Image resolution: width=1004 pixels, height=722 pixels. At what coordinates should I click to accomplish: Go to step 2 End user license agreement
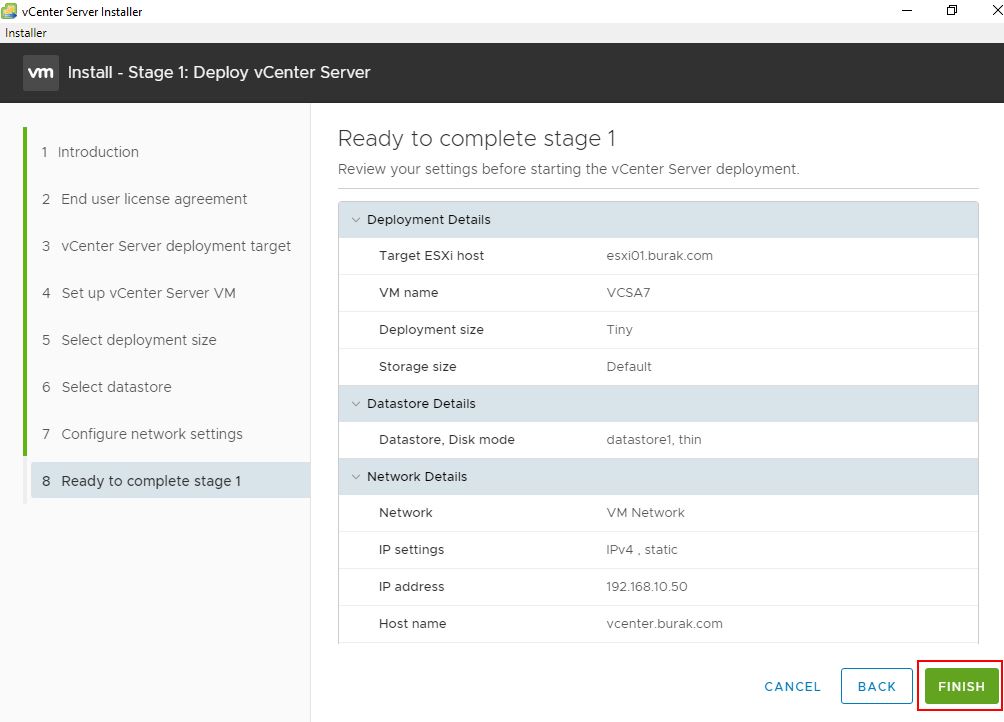145,199
